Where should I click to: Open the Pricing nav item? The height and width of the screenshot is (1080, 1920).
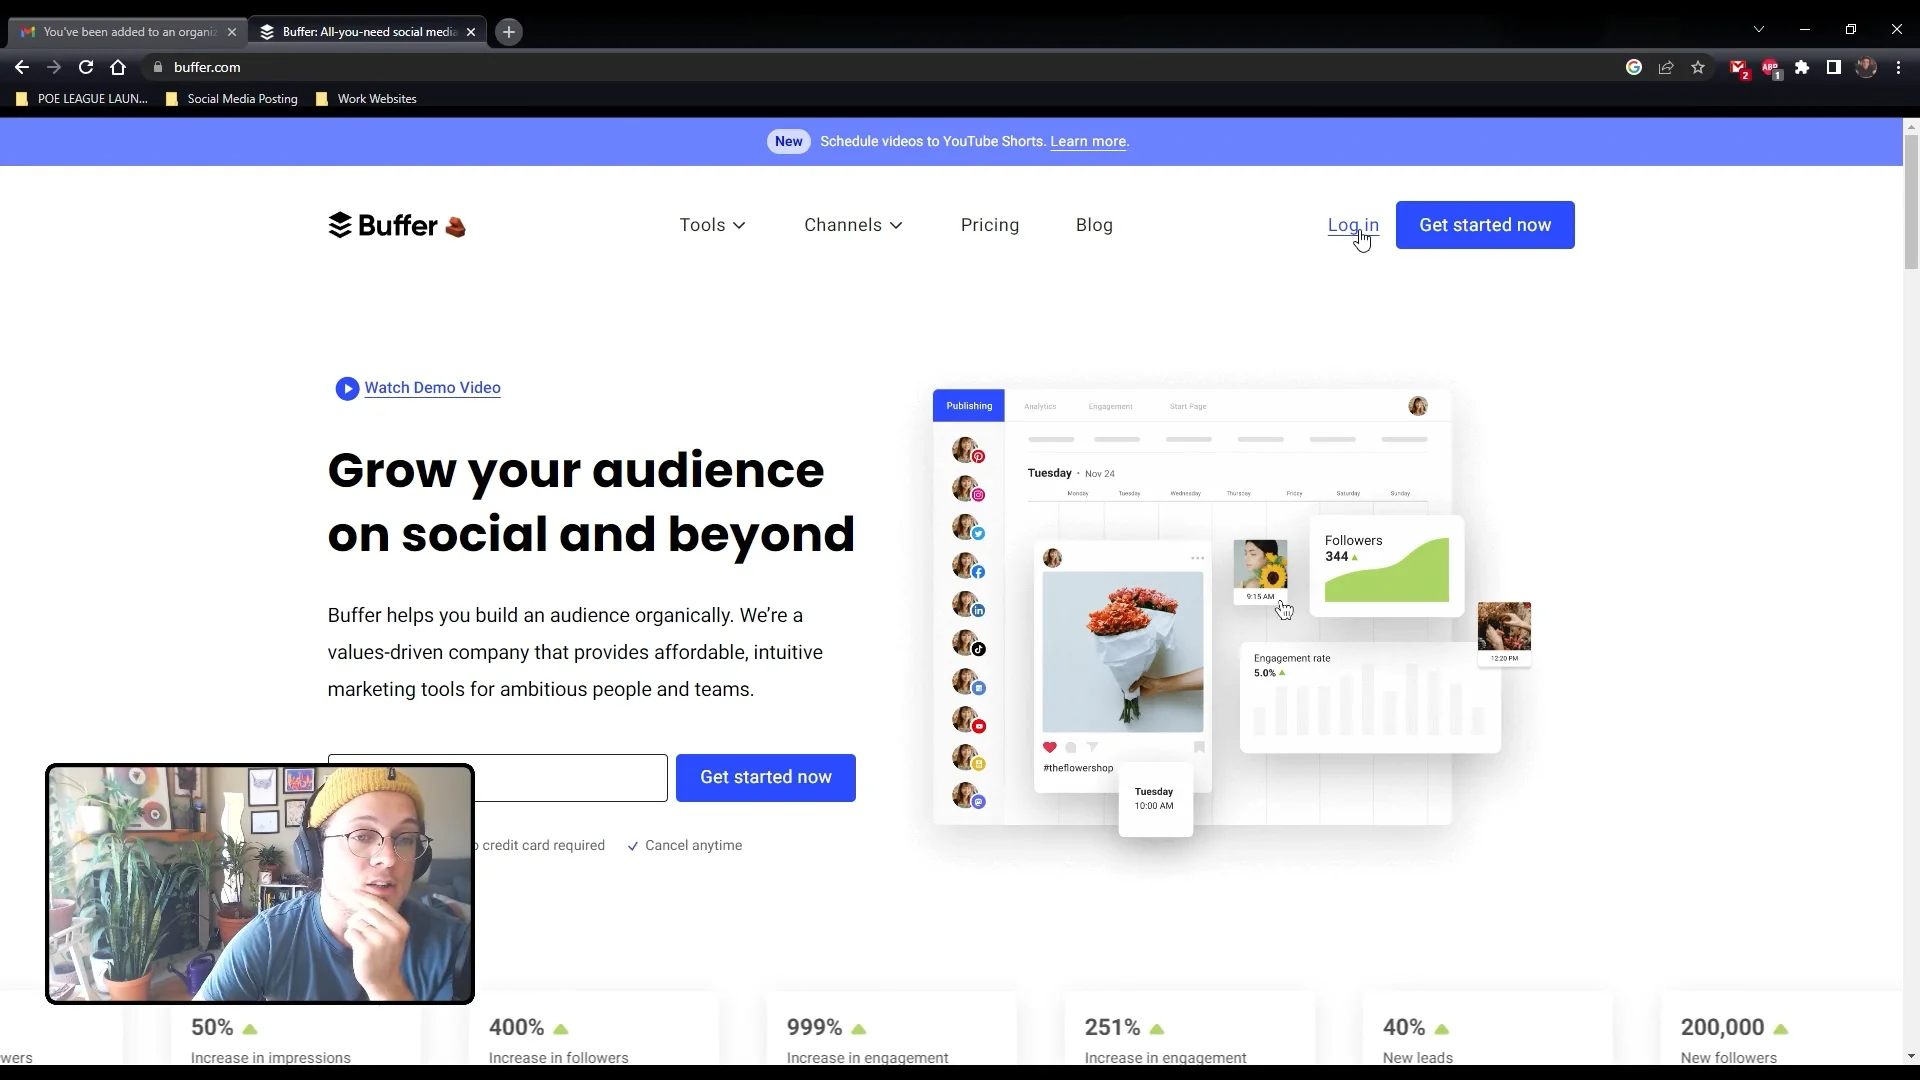tap(989, 225)
